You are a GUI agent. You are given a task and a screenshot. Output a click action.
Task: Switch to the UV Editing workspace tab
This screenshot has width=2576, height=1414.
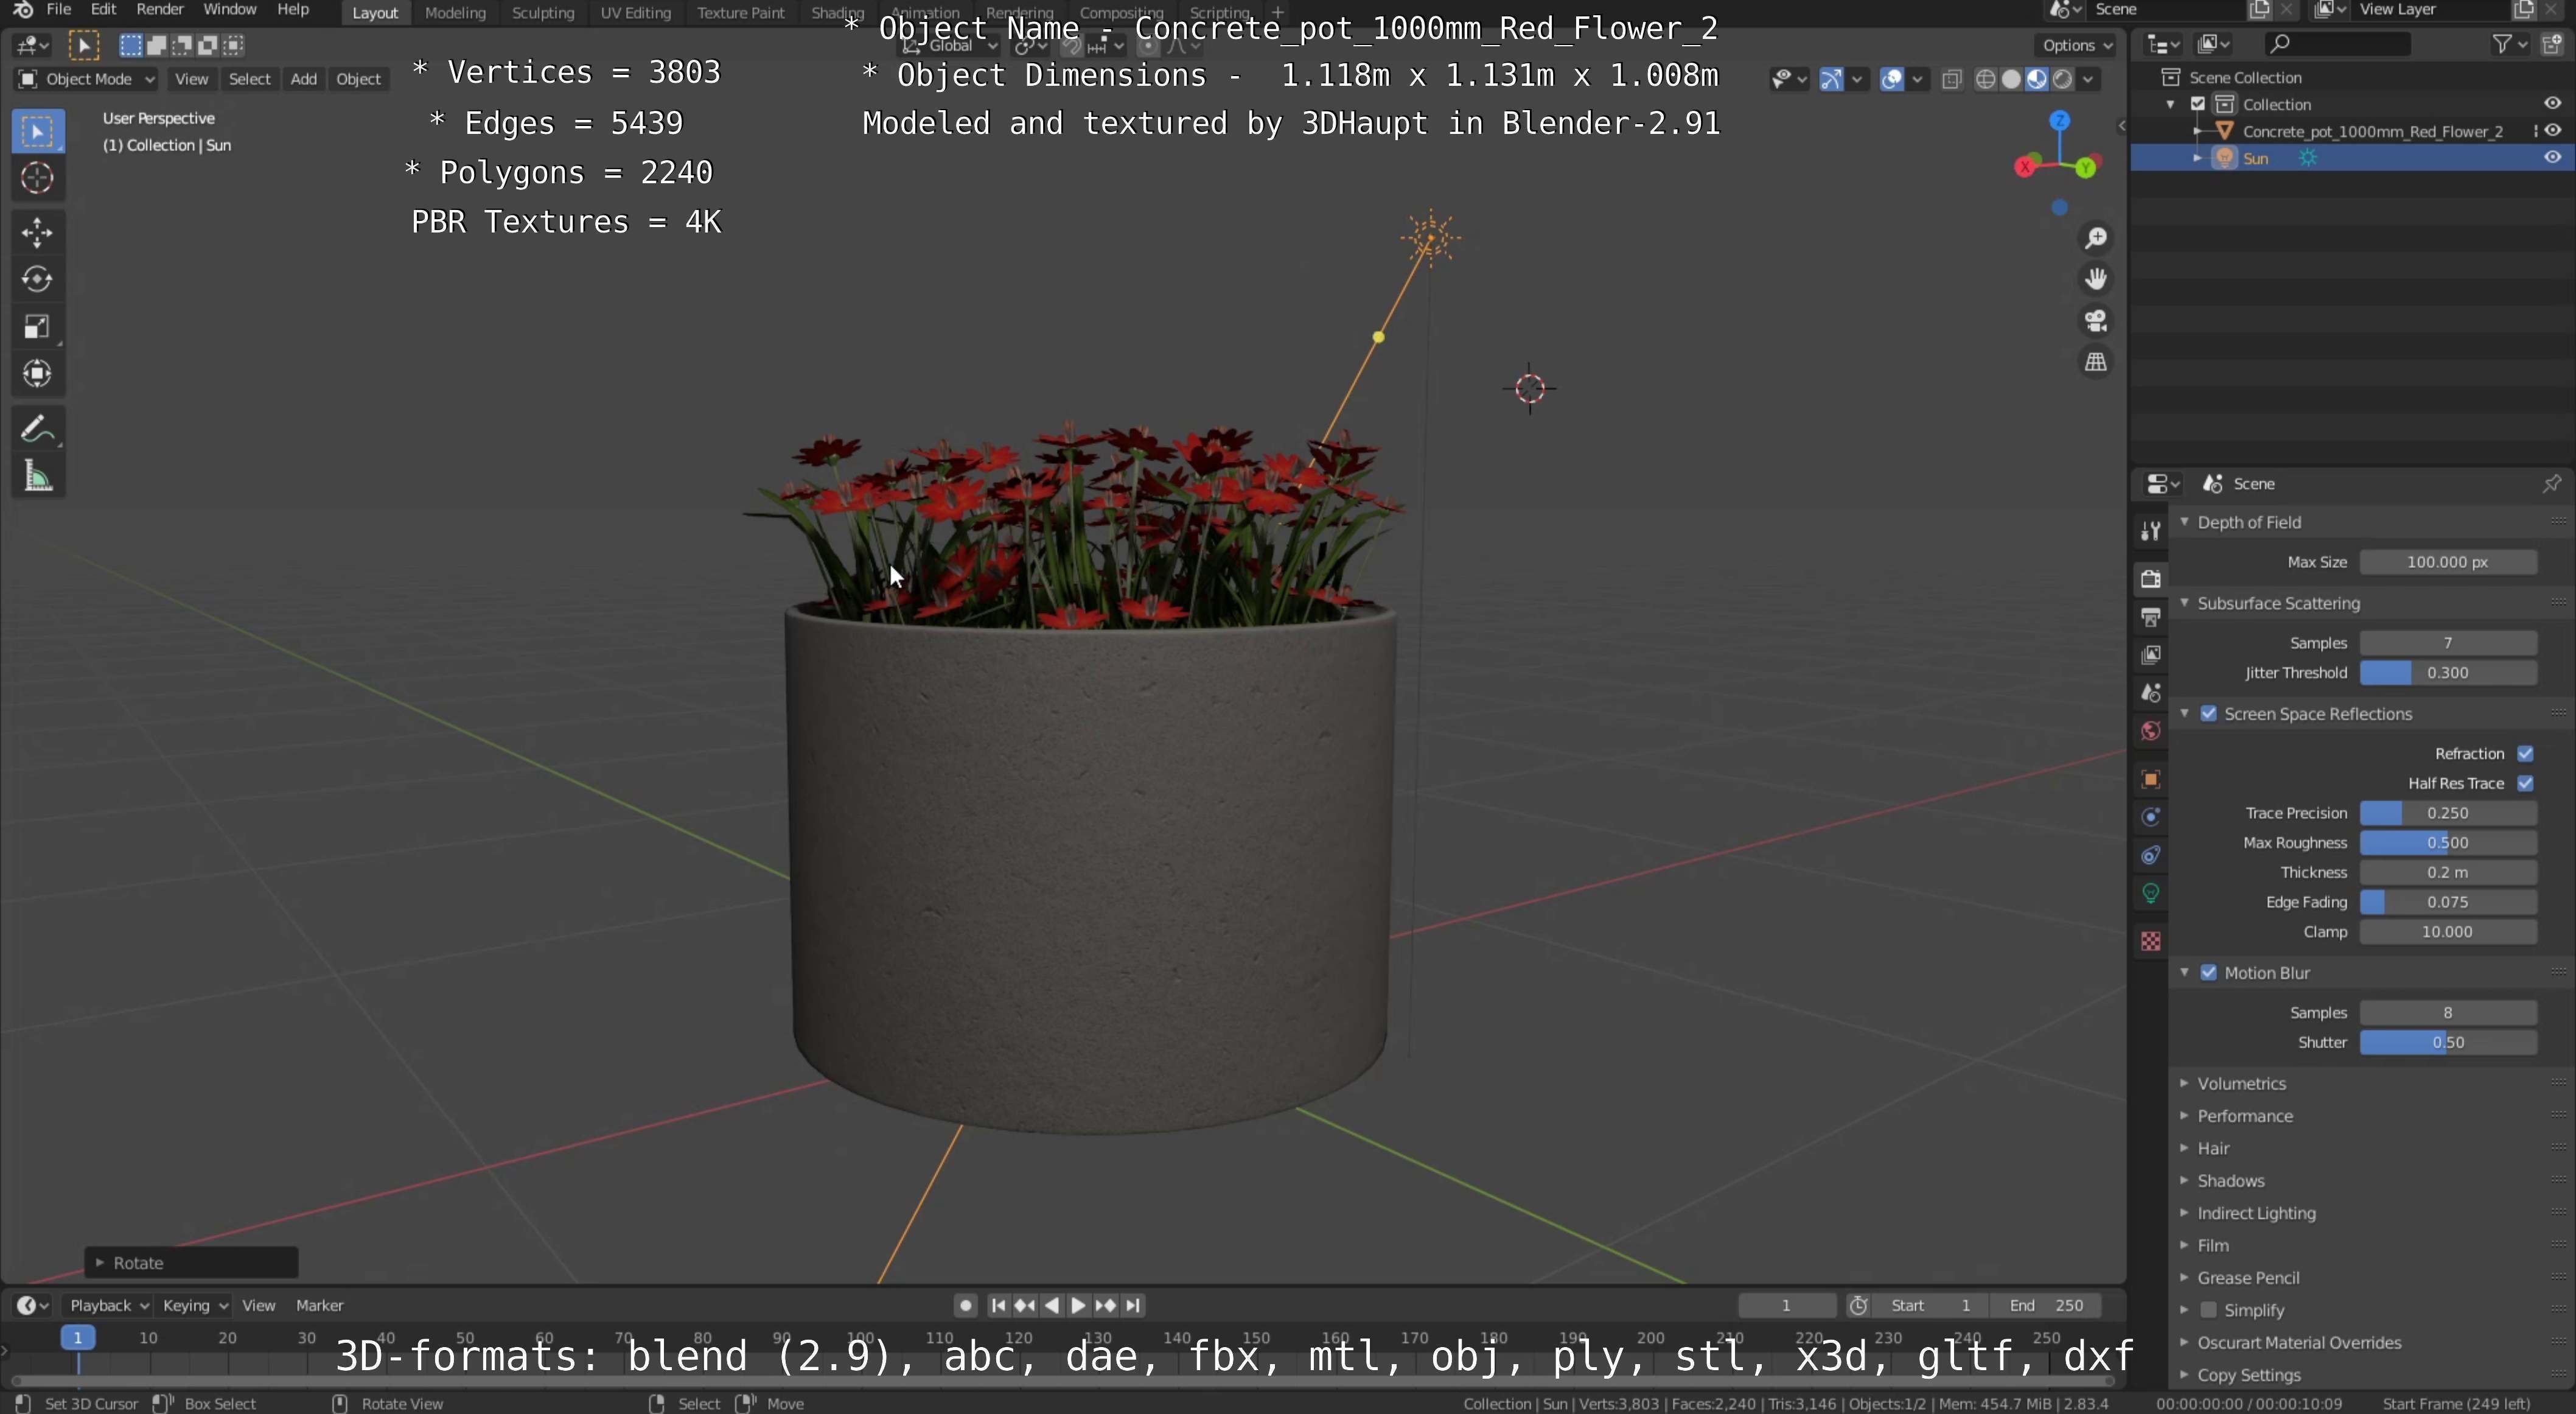click(x=635, y=13)
